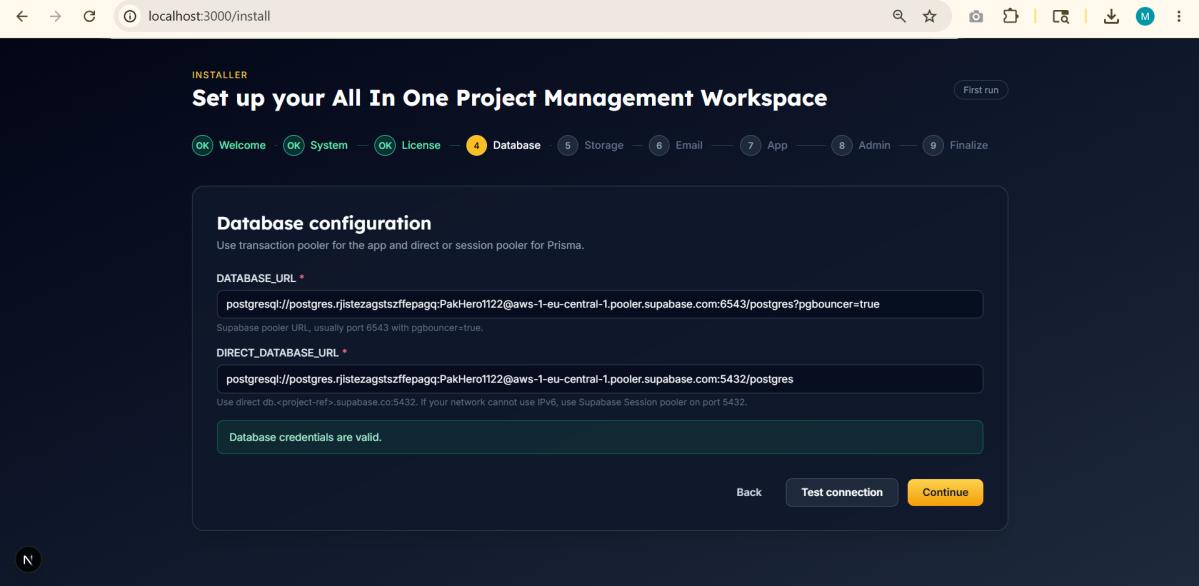Open the site information icon in address bar
1199x586 pixels.
131,16
